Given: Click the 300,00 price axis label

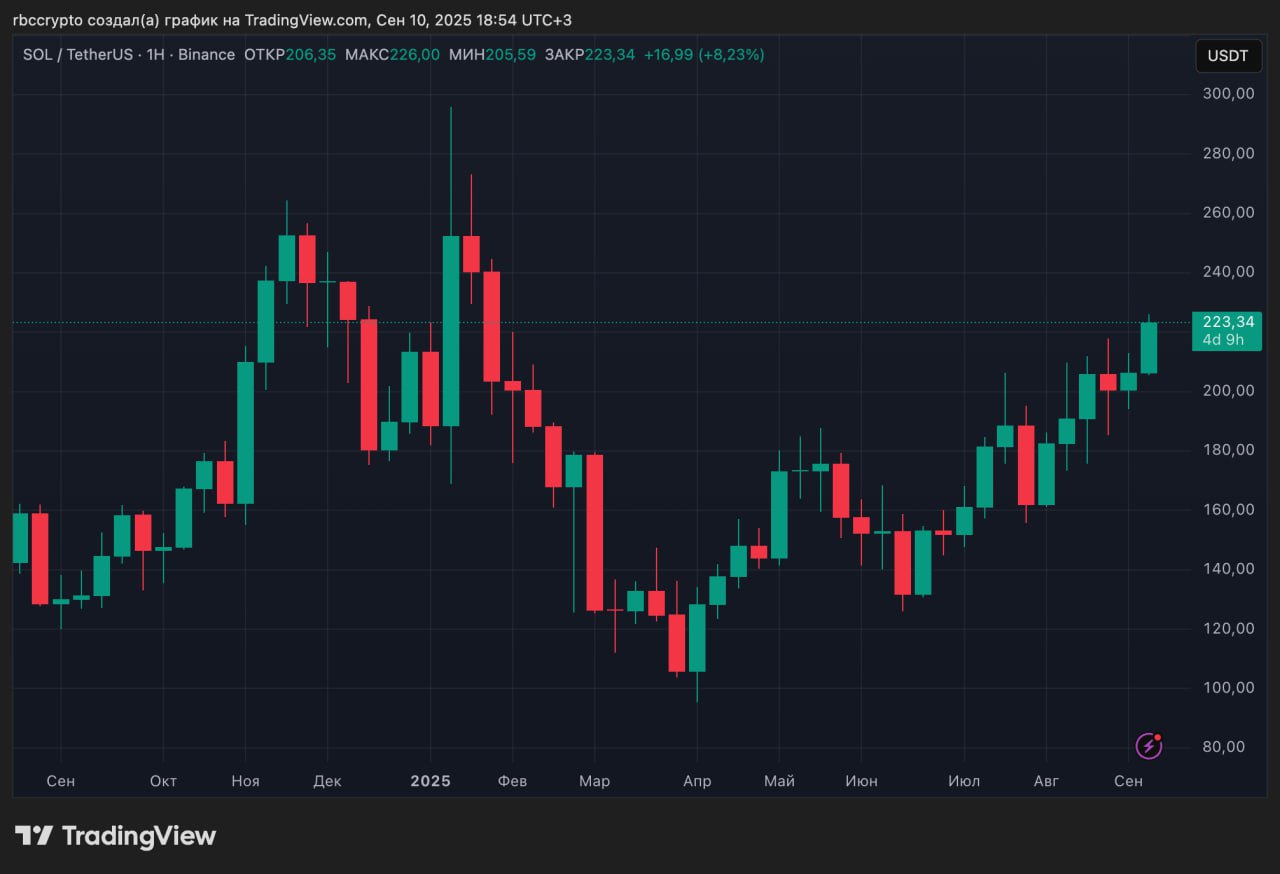Looking at the screenshot, I should [x=1228, y=93].
